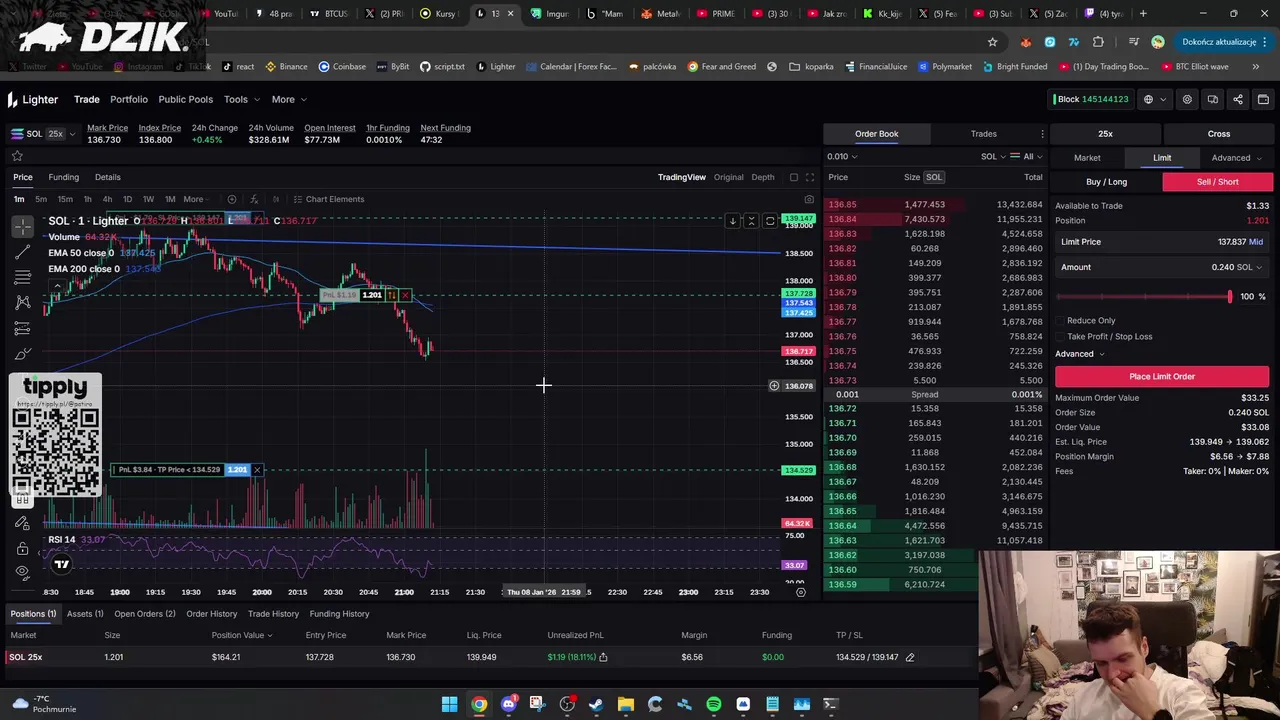Screen dimensions: 1280x720
Task: Switch to Sell / Short side
Action: pyautogui.click(x=1217, y=182)
